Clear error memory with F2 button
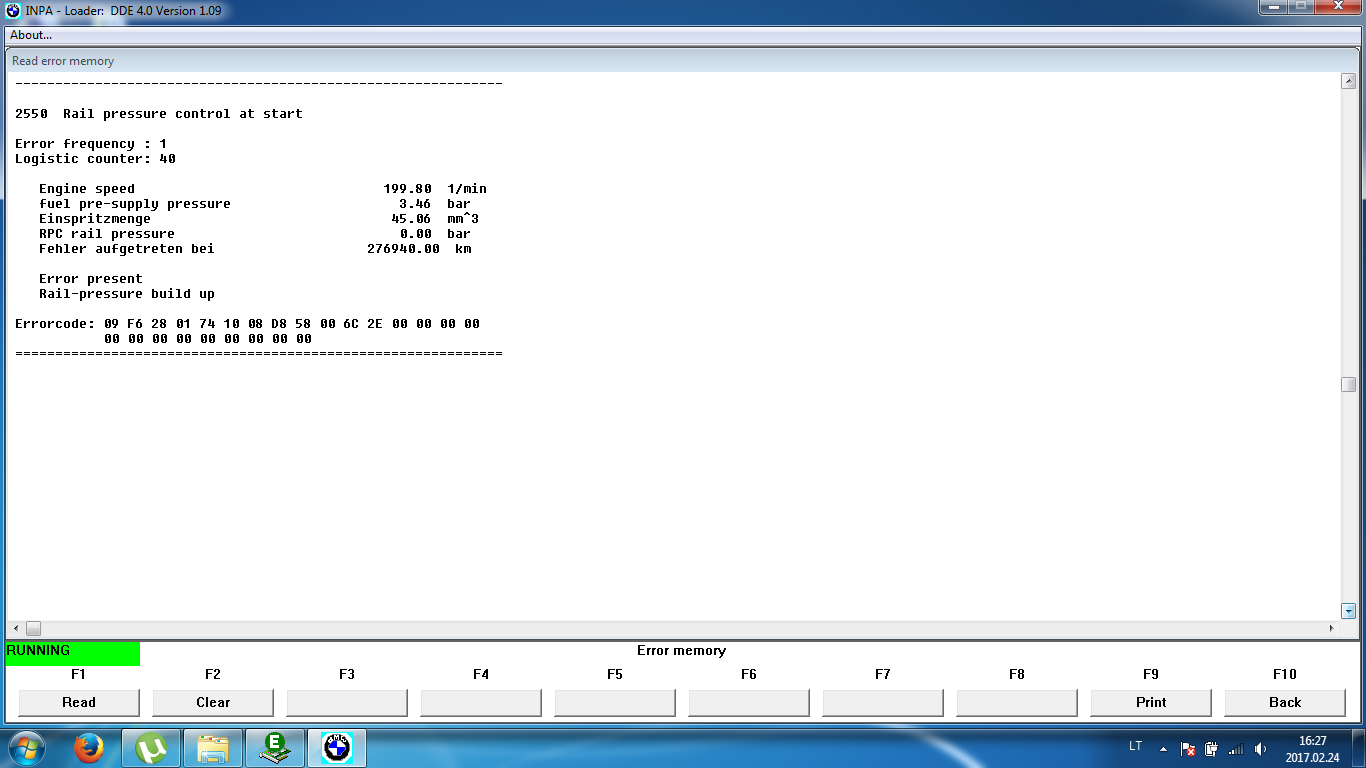The image size is (1366, 768). 213,702
